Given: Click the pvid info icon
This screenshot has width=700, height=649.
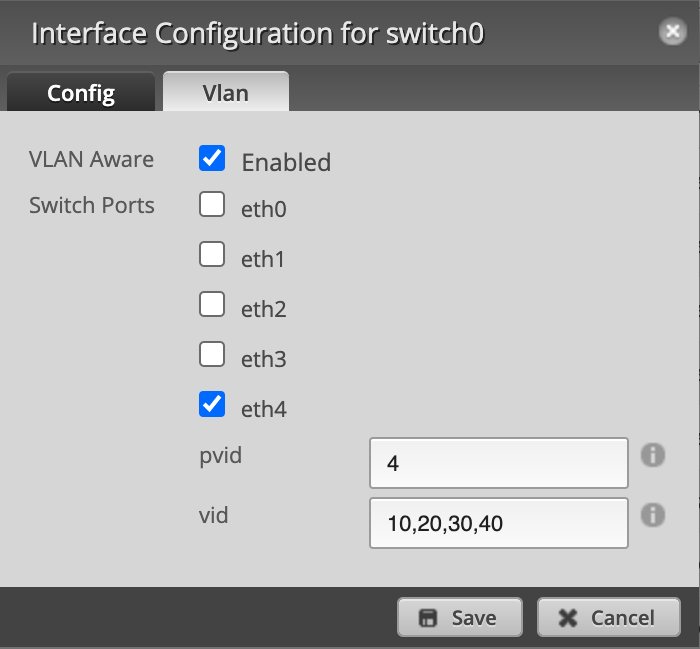Looking at the screenshot, I should [653, 455].
